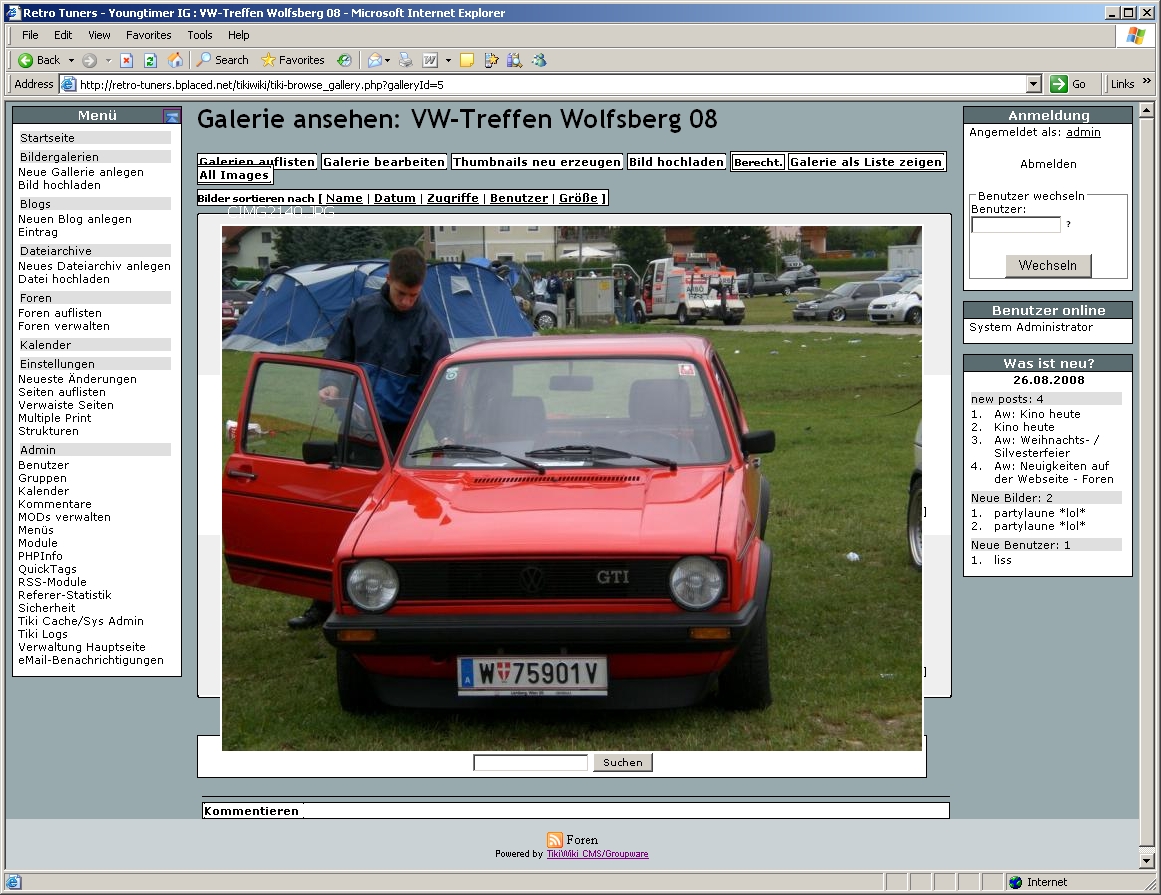
Task: Open the Messenger toolbar icon
Action: (539, 60)
